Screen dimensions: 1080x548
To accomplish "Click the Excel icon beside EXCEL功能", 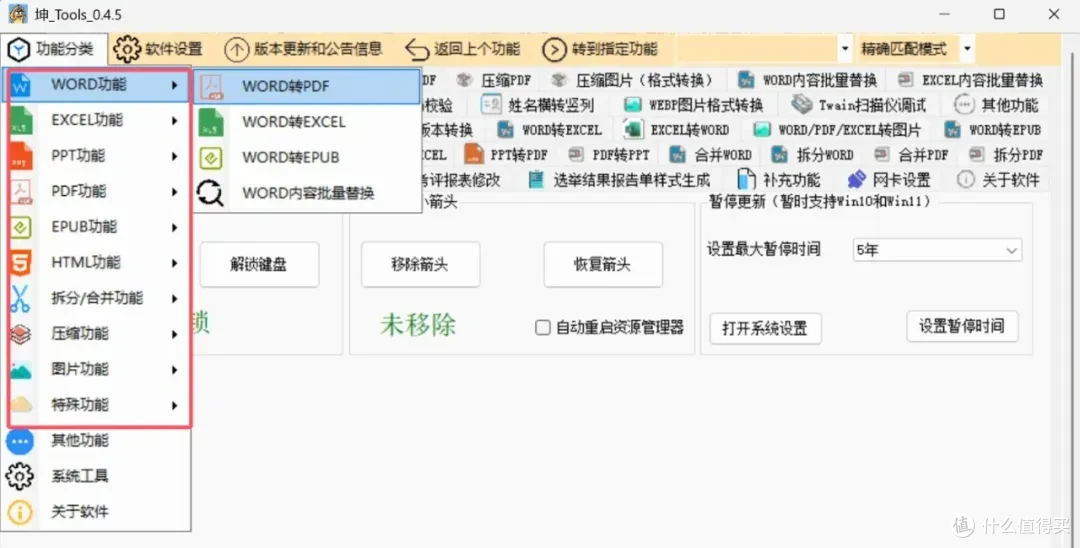I will [21, 120].
